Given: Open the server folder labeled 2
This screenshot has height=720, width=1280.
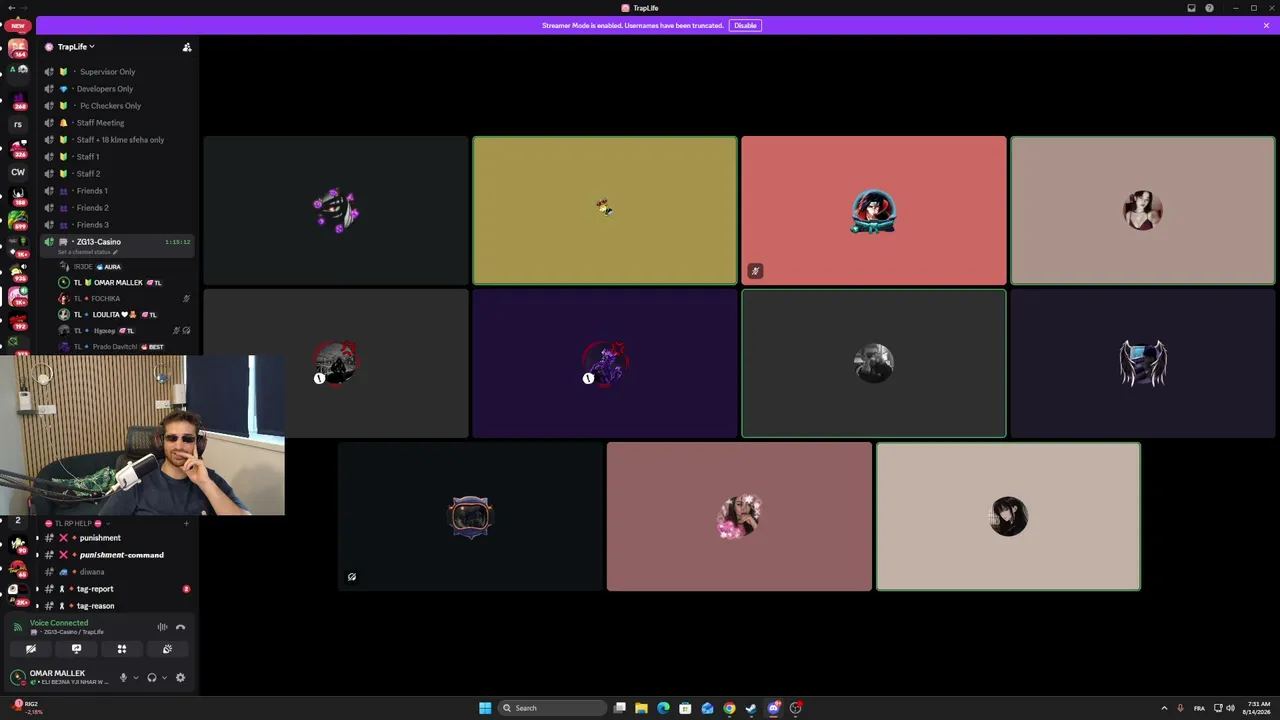Looking at the screenshot, I should 17,520.
